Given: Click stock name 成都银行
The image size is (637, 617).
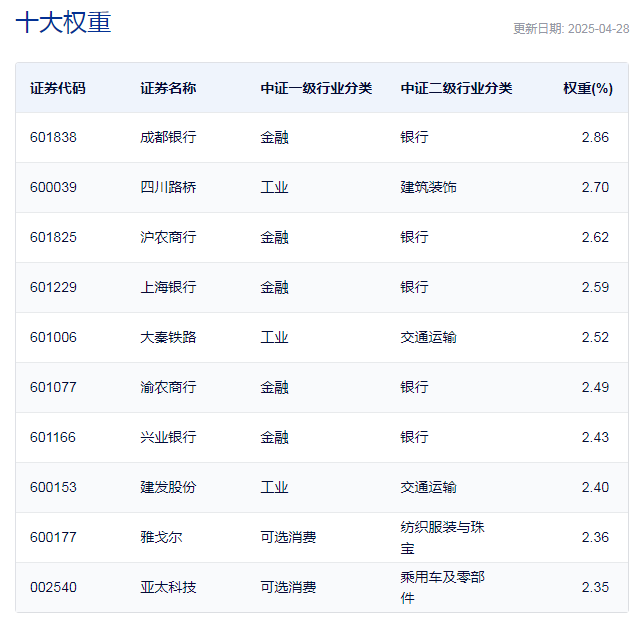Looking at the screenshot, I should (168, 137).
